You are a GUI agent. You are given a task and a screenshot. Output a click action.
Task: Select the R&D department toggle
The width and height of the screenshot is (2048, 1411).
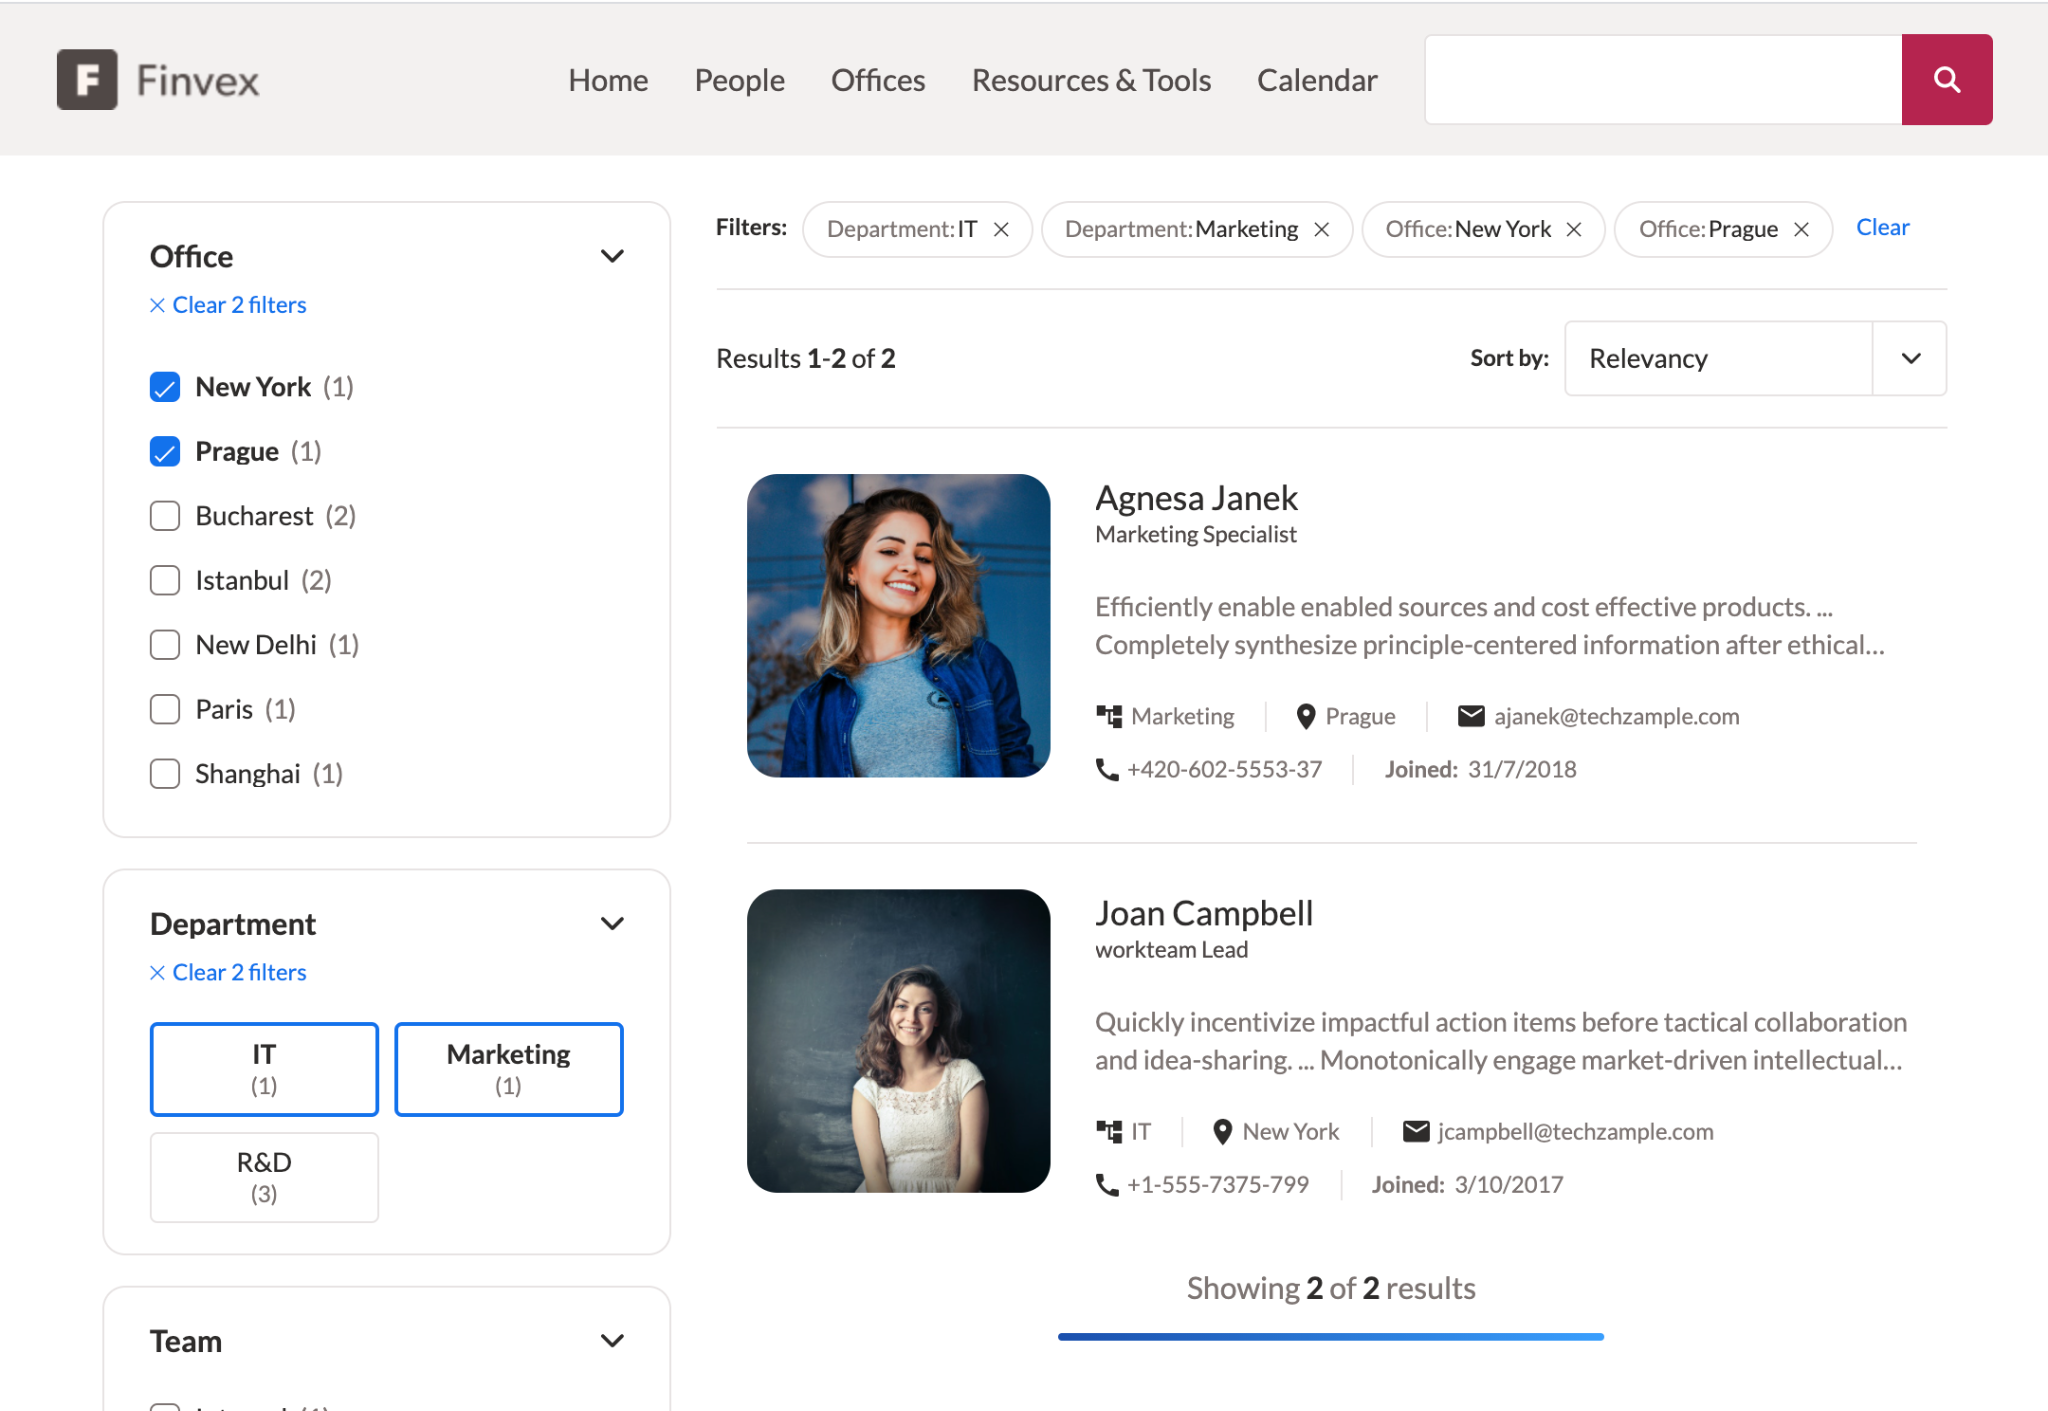[x=264, y=1177]
